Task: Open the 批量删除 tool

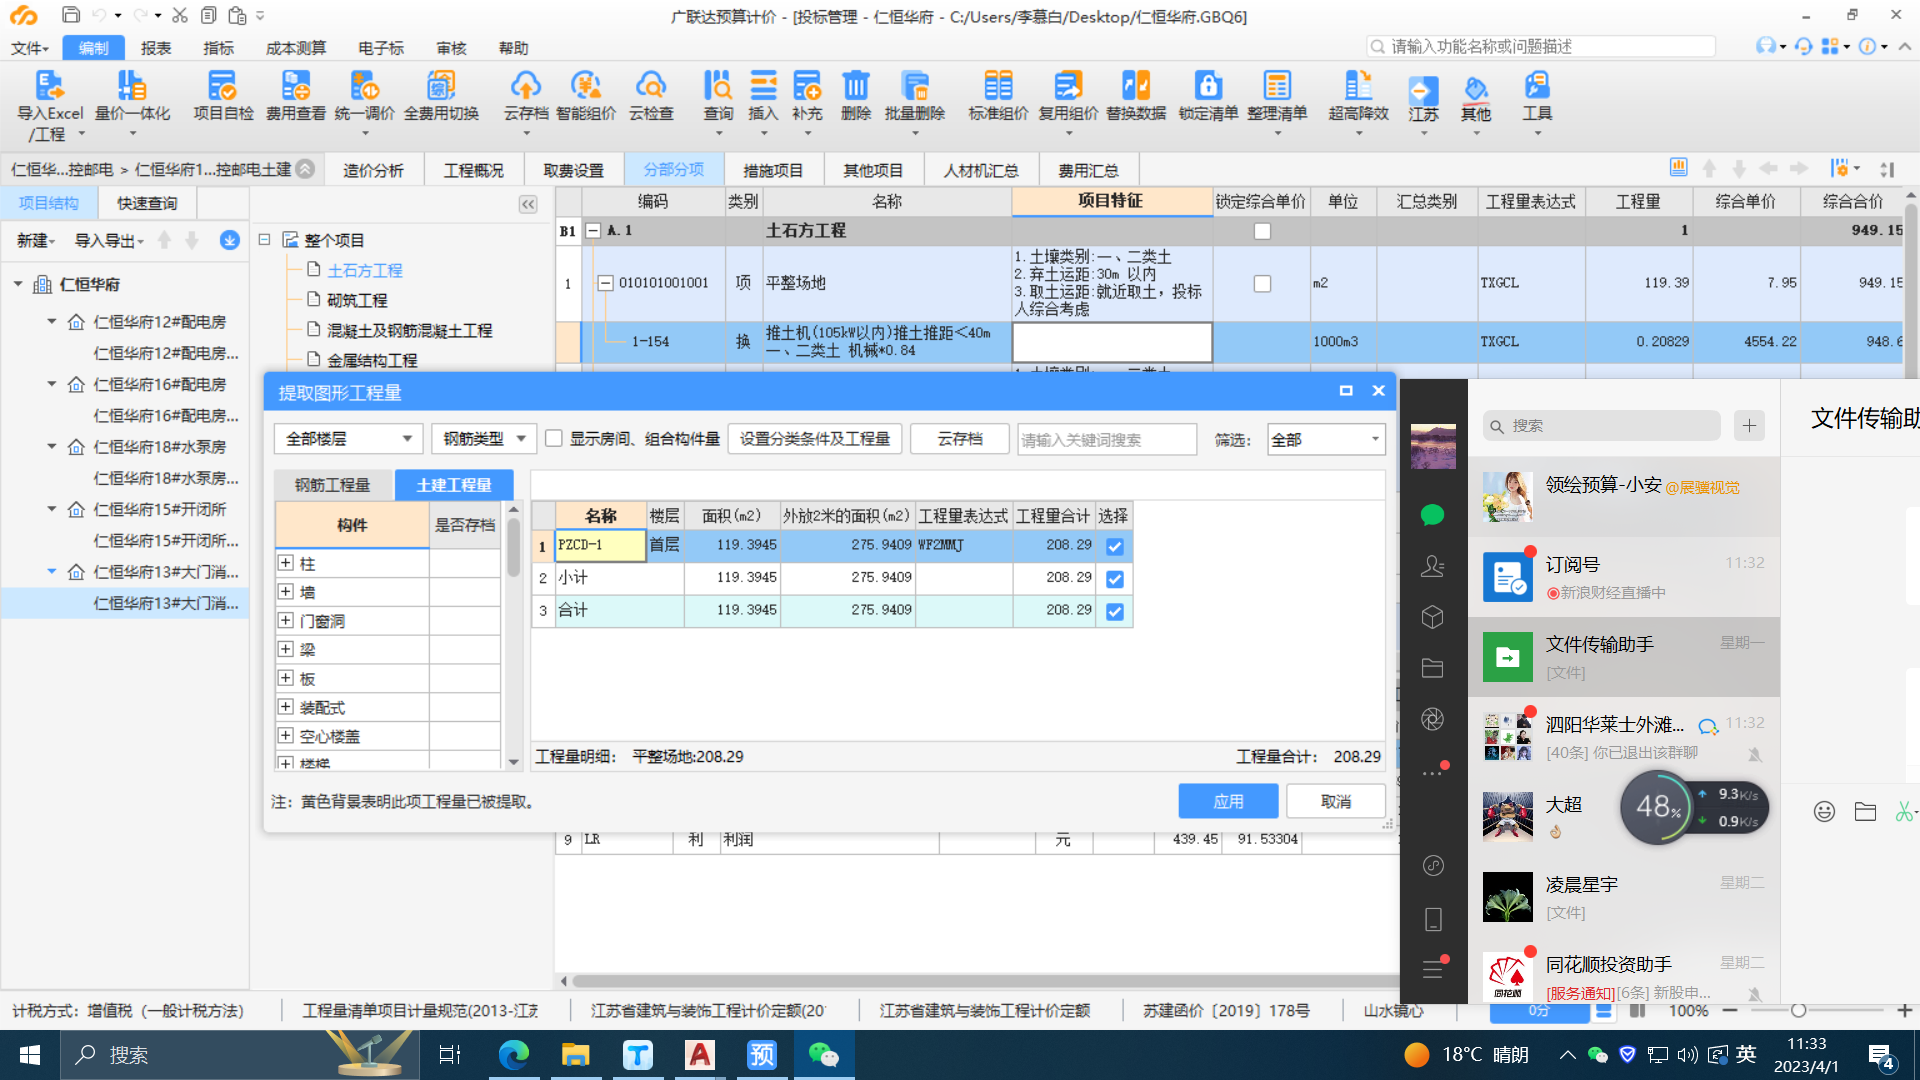Action: tap(915, 97)
